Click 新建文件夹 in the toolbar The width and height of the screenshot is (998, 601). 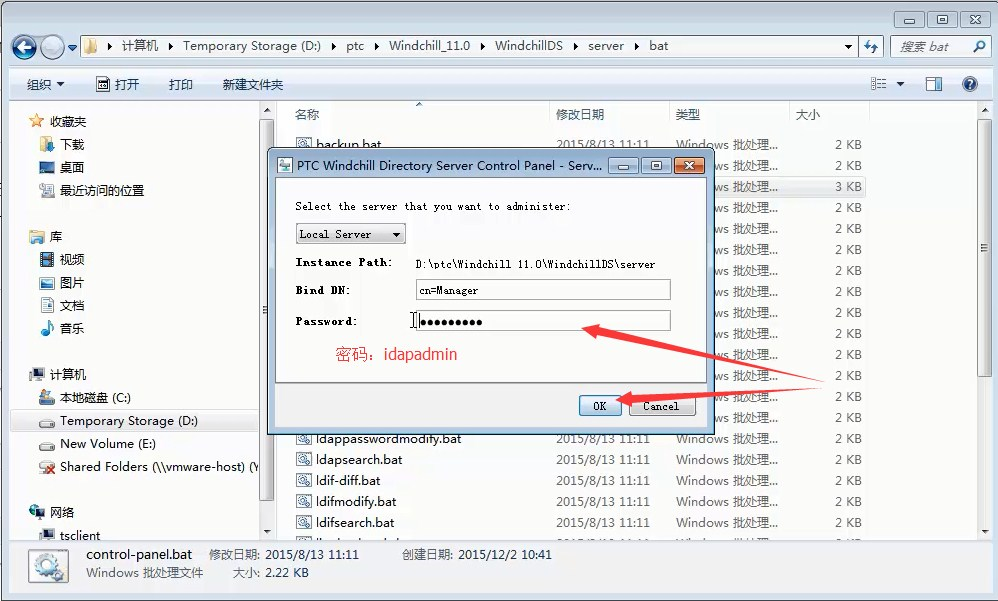click(253, 84)
